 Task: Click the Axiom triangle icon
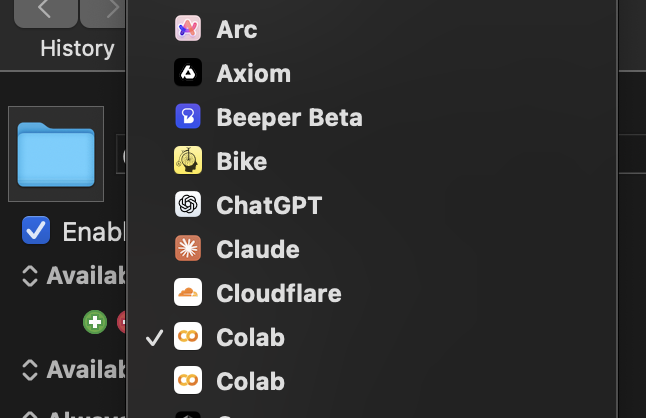pos(188,72)
